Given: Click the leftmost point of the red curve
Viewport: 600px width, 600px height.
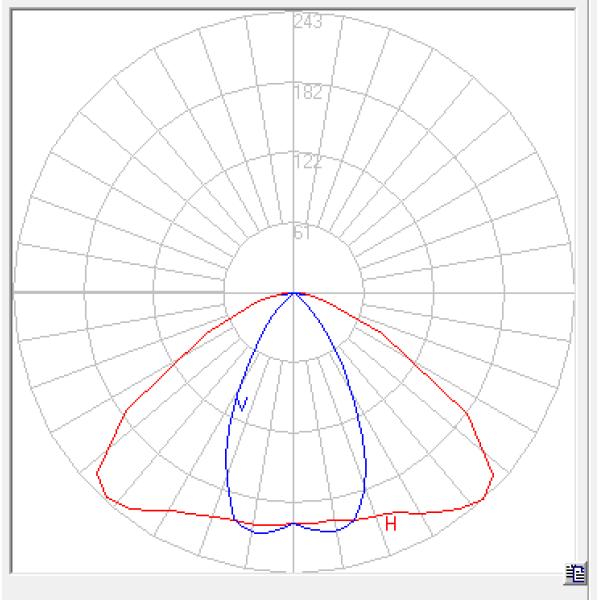Looking at the screenshot, I should coord(97,472).
